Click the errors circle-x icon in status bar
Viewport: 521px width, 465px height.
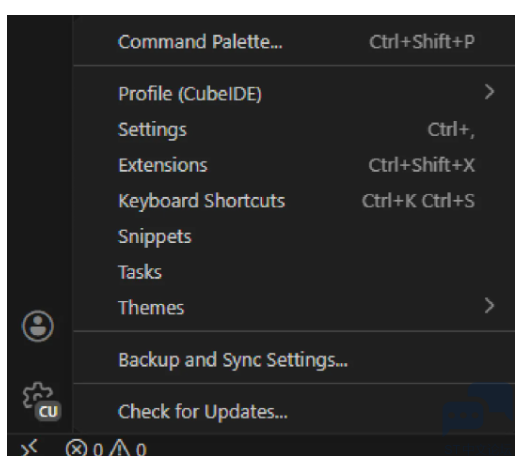76,448
